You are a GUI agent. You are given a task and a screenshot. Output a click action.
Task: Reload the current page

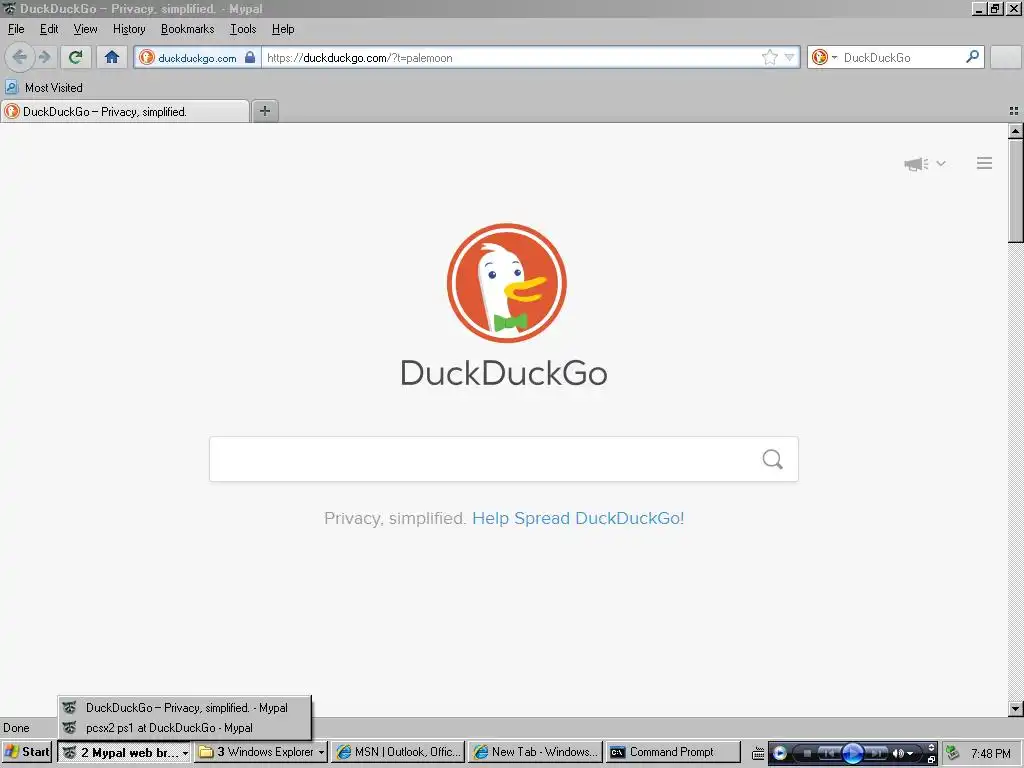coord(75,57)
